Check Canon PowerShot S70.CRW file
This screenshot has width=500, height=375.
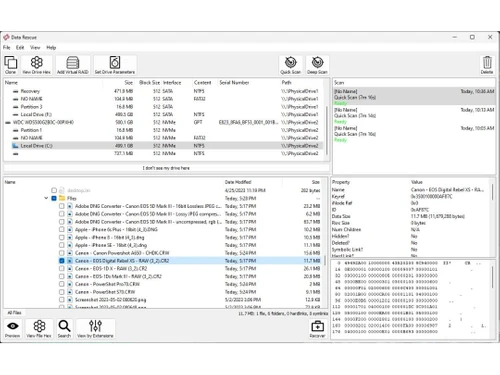pyautogui.click(x=62, y=292)
